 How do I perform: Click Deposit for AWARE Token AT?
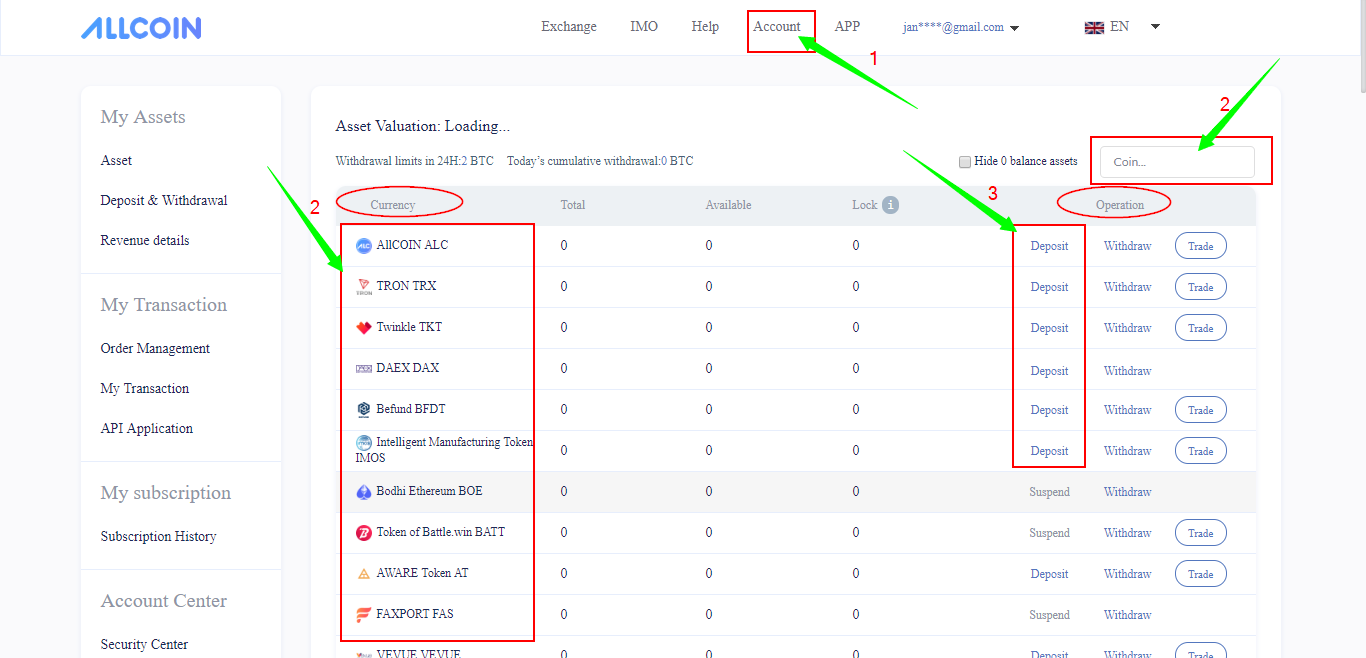pos(1050,574)
